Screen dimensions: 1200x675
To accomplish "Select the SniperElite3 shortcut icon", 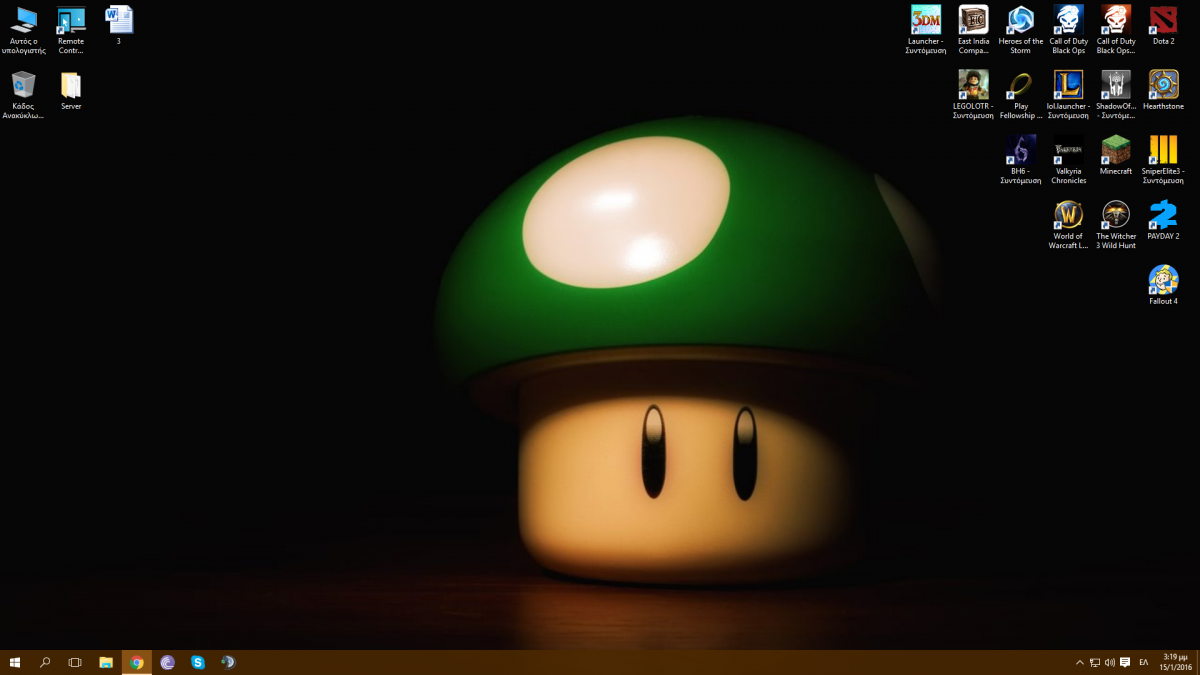I will point(1163,160).
